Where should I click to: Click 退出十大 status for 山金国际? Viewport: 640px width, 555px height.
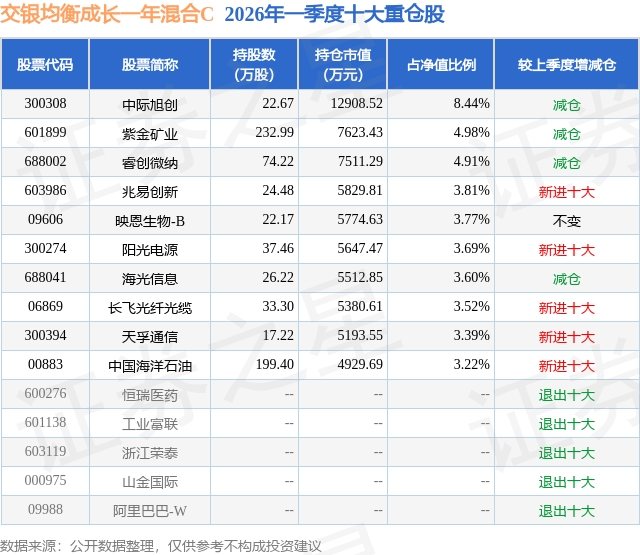tap(567, 482)
